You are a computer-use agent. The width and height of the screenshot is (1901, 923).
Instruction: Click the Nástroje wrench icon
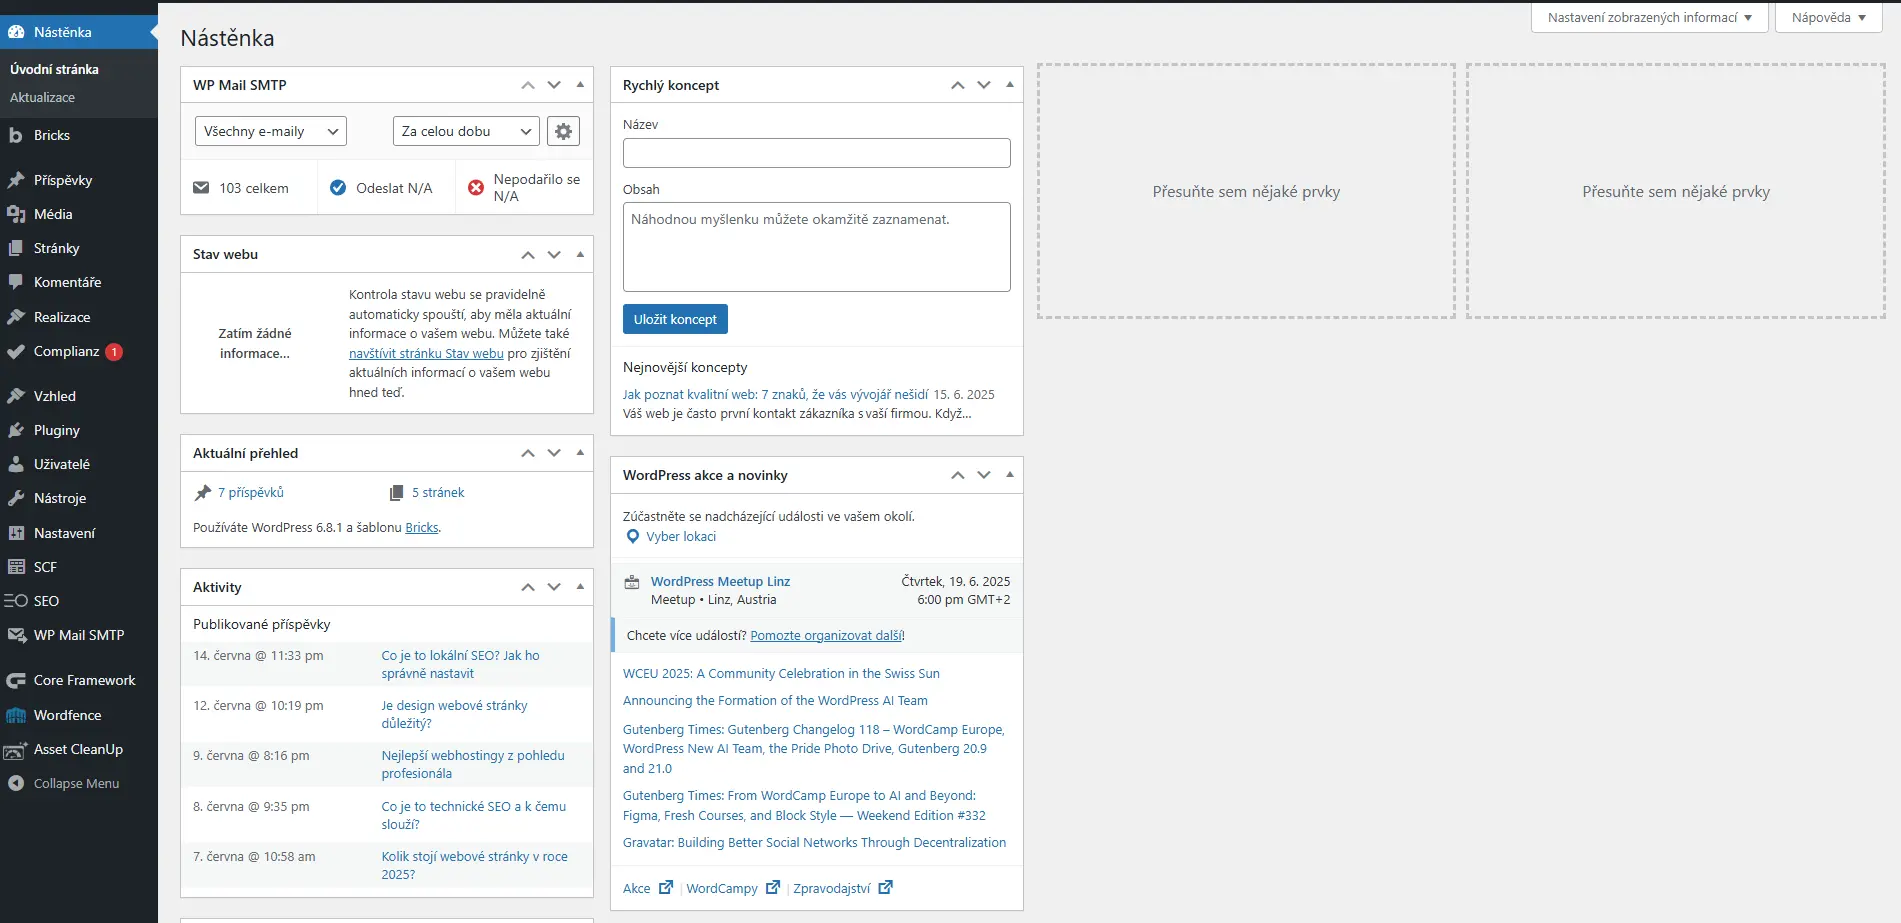pos(16,498)
